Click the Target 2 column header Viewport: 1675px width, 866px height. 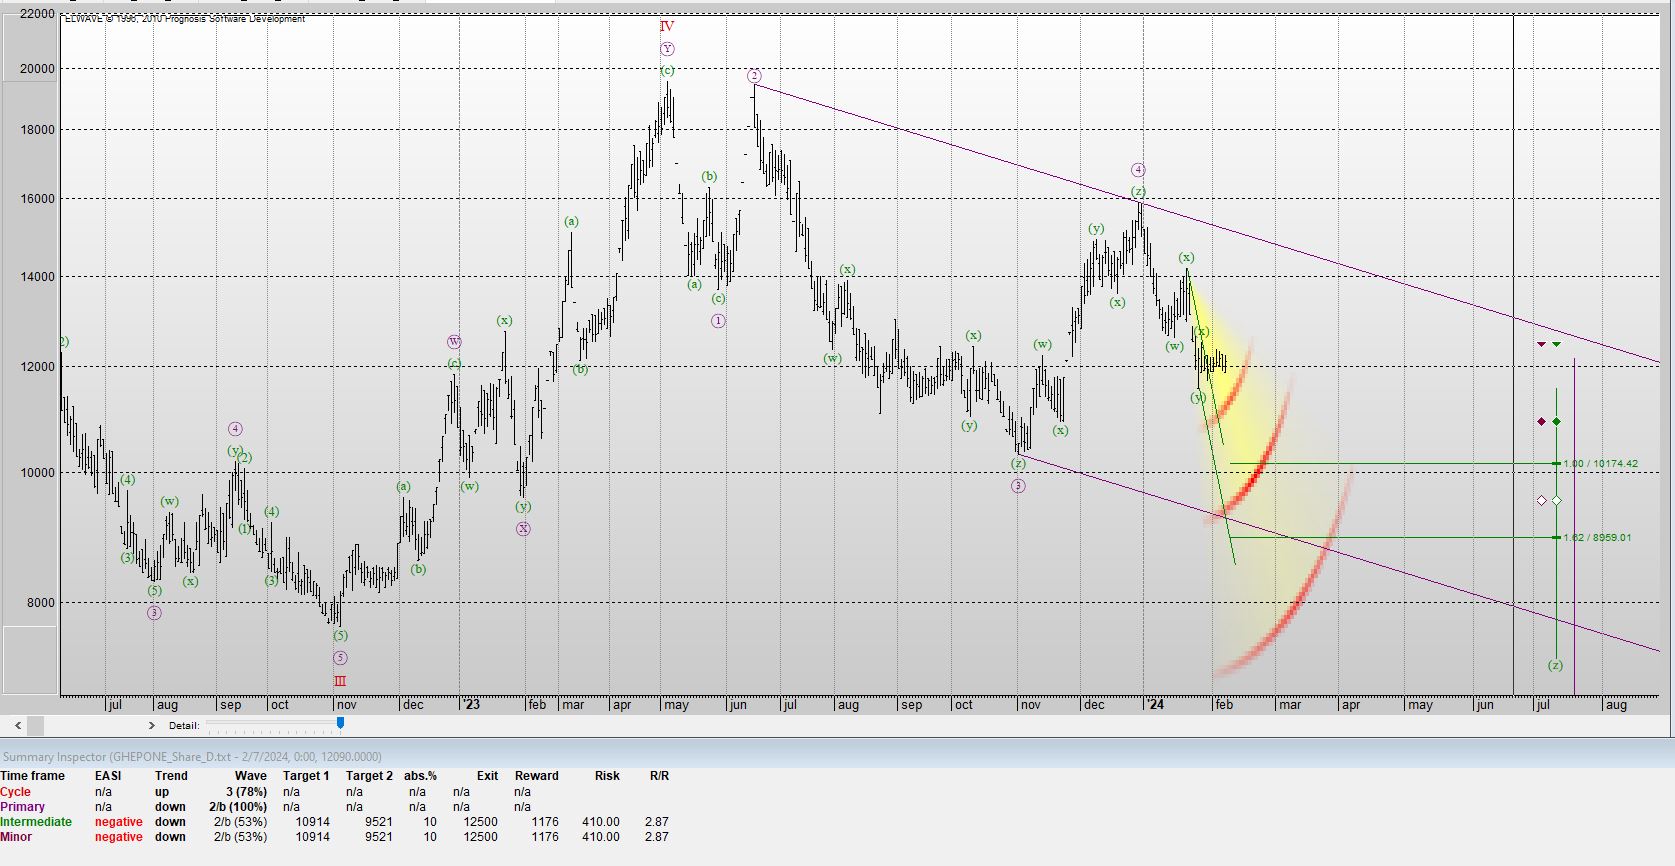click(x=369, y=776)
